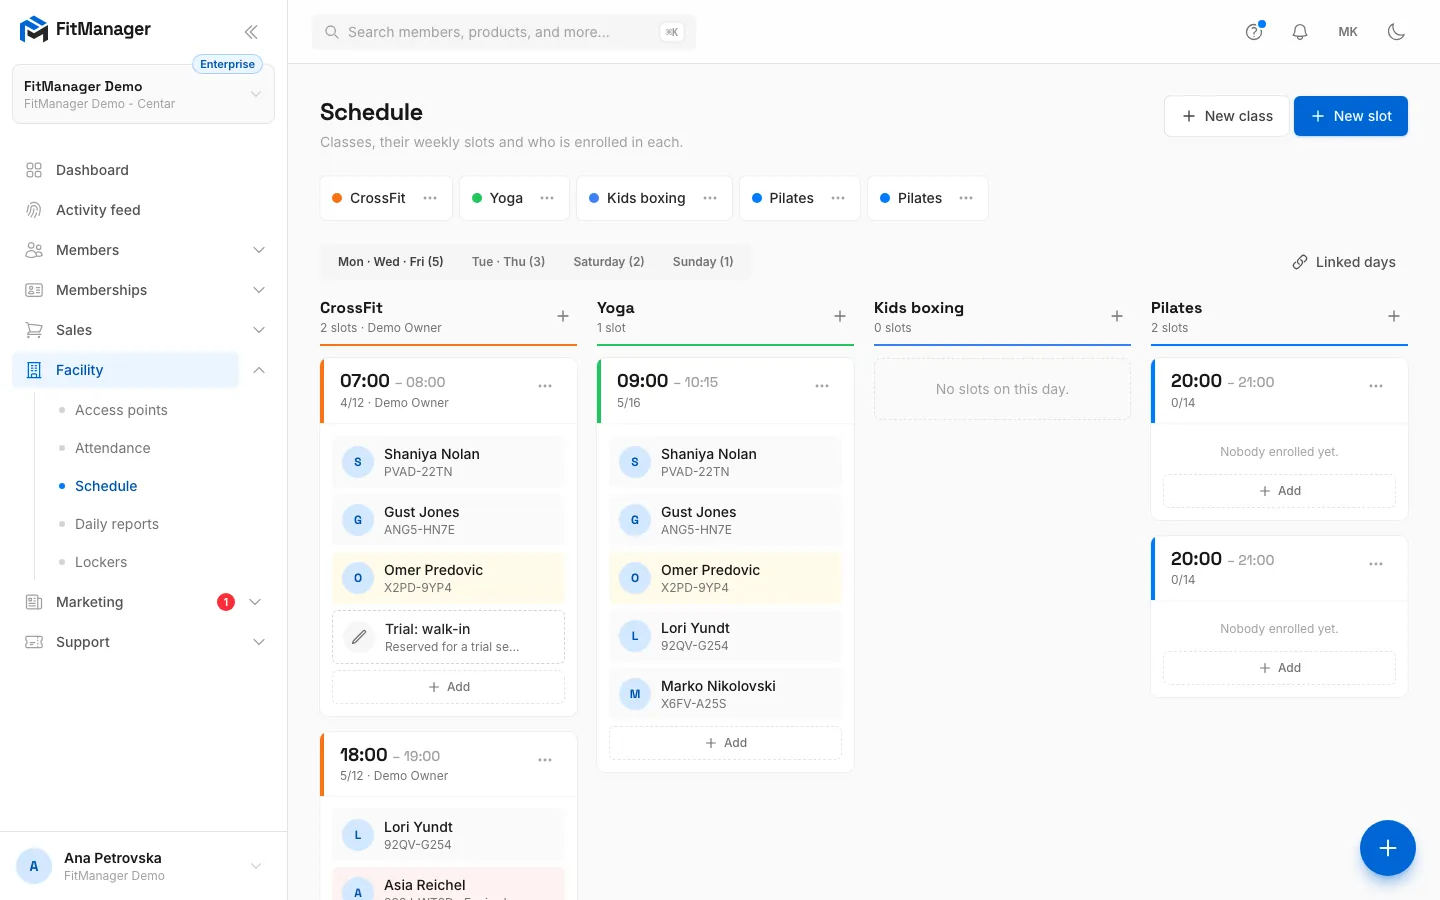
Task: Click the New class button
Action: (x=1227, y=116)
